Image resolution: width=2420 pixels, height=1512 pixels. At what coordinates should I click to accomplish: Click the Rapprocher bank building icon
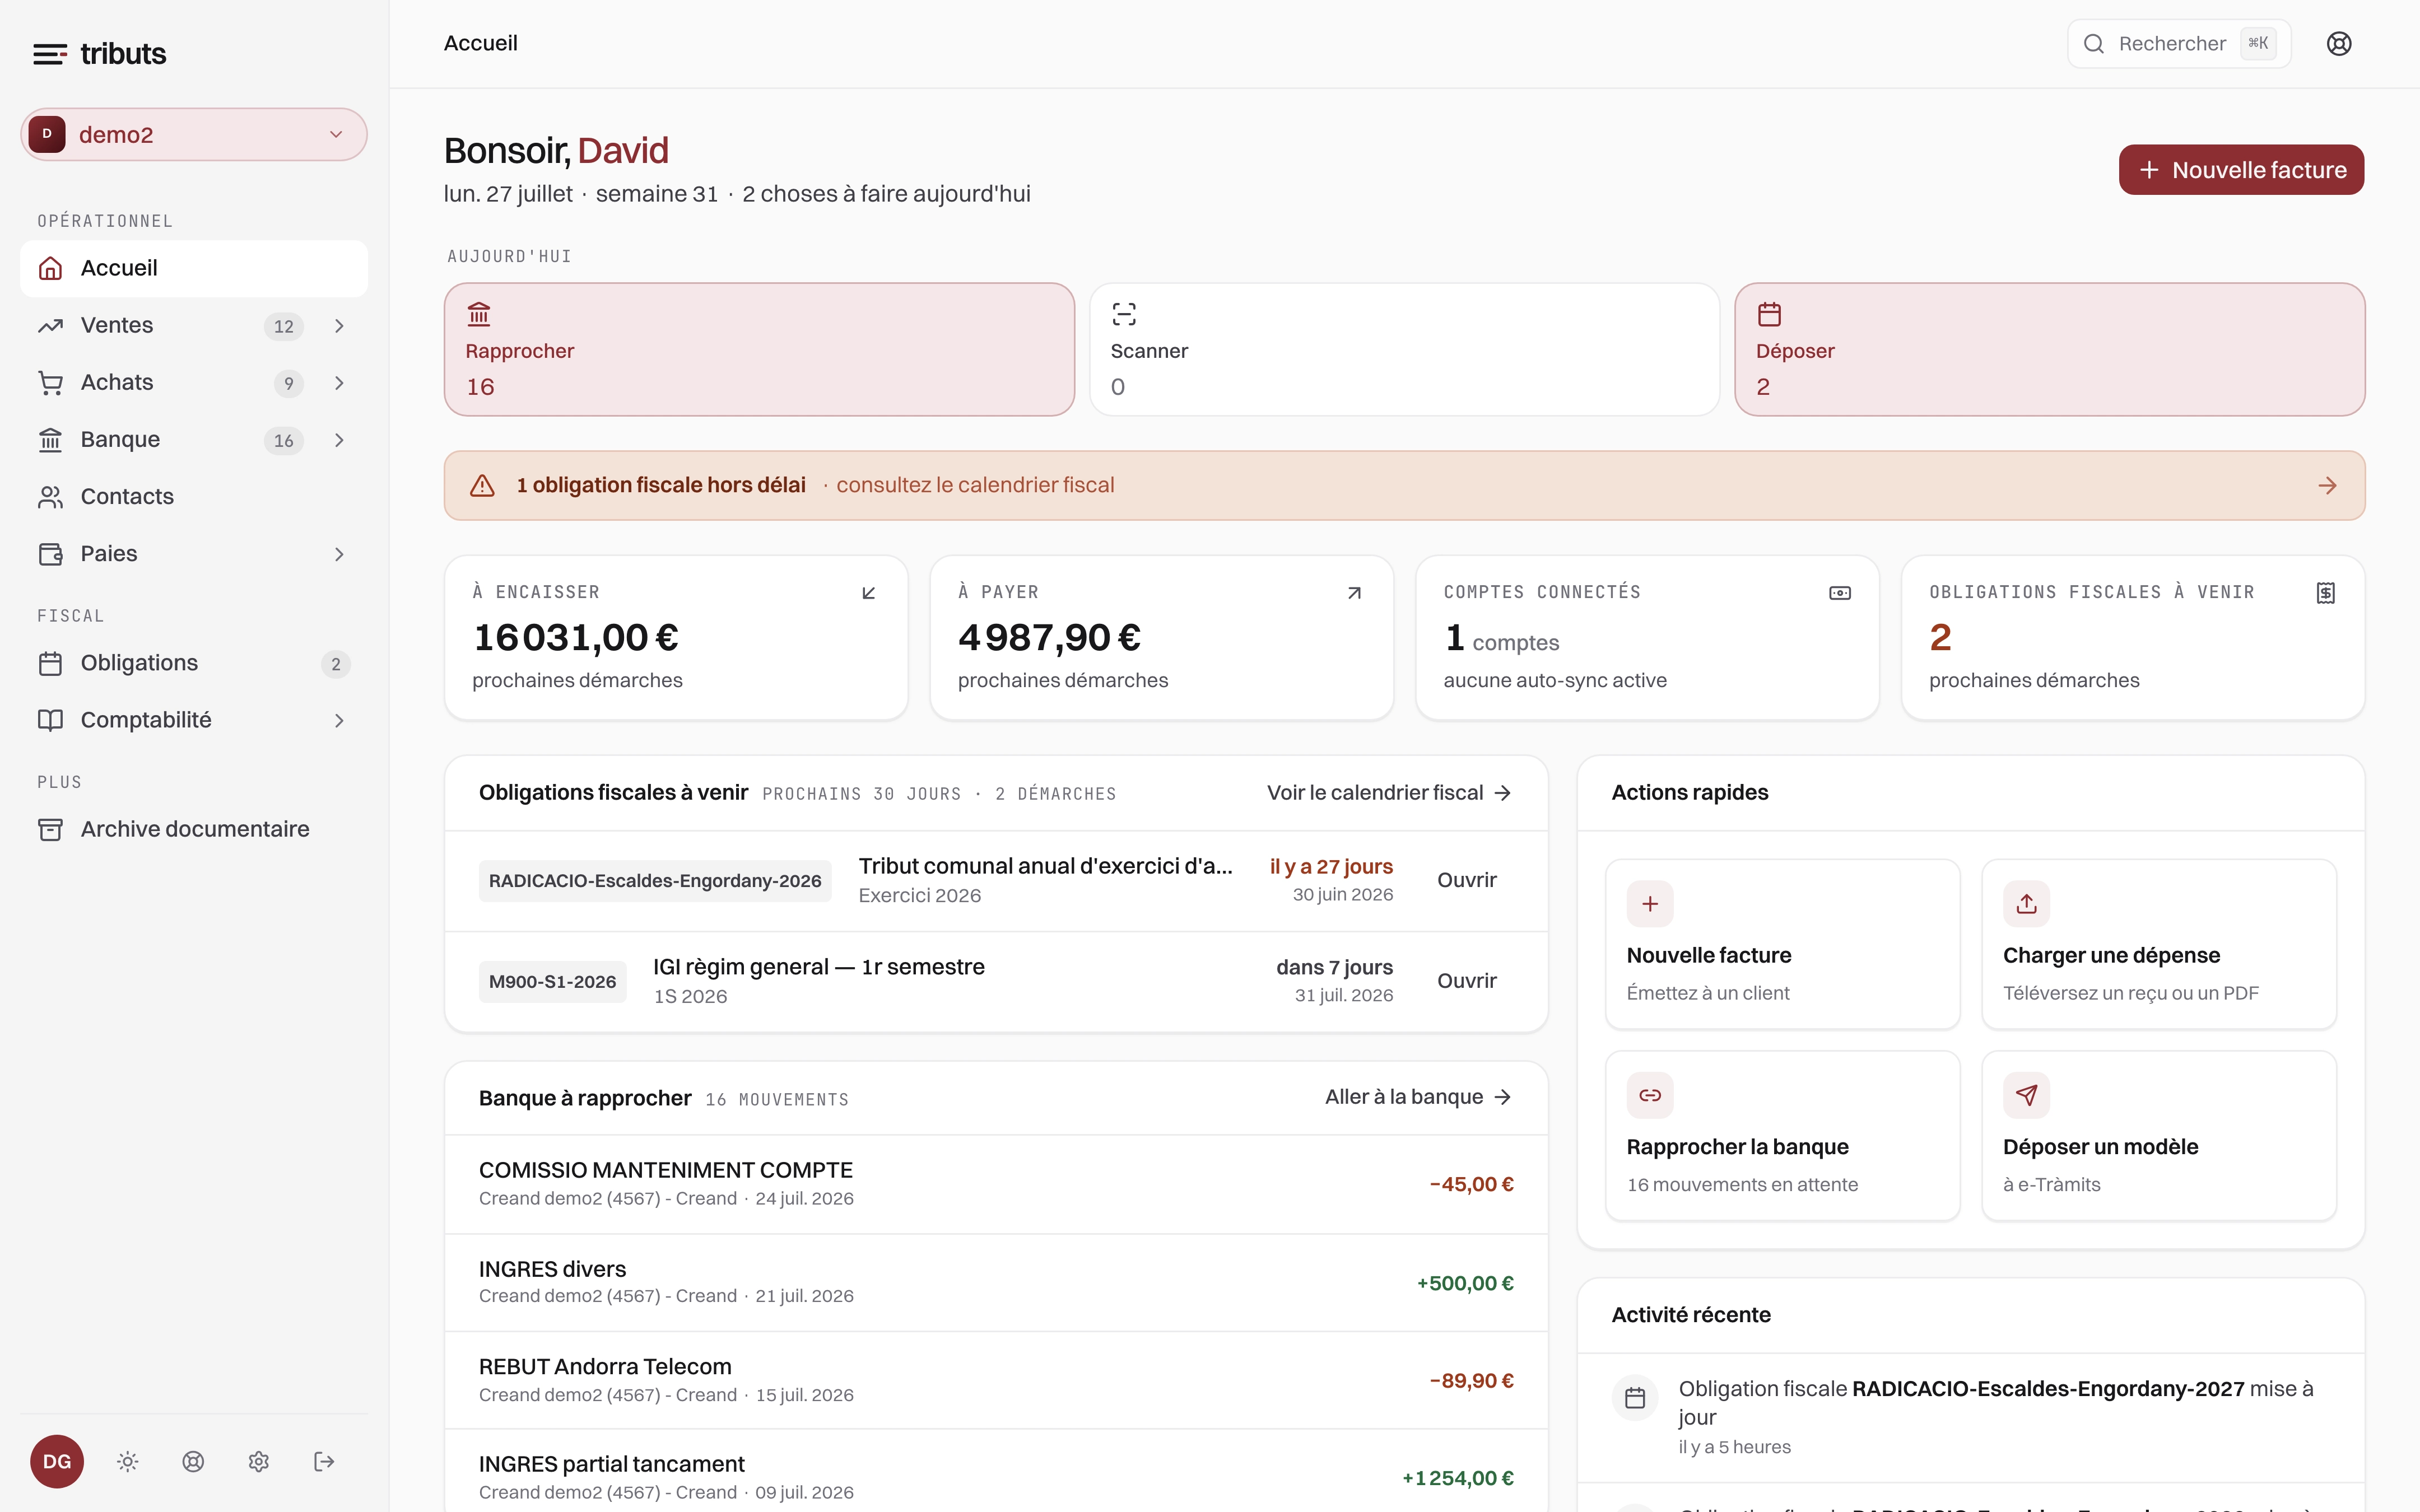coord(479,314)
